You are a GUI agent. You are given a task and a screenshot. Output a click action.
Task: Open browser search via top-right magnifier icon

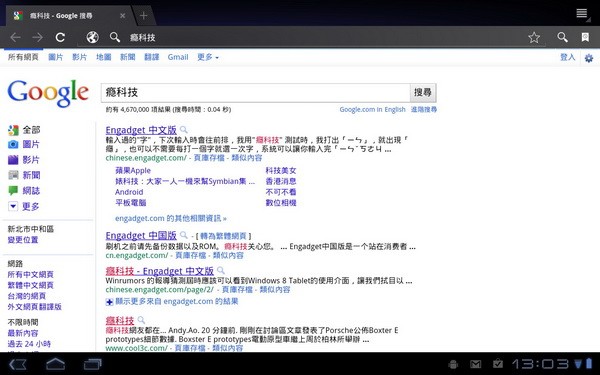(x=562, y=37)
